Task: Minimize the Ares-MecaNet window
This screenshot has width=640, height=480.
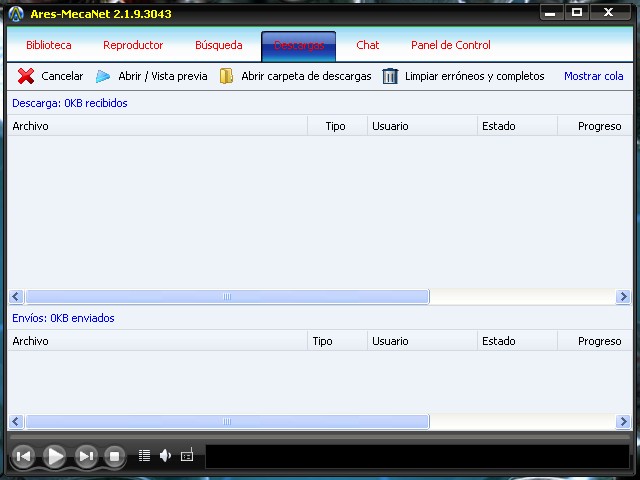Action: click(x=551, y=13)
